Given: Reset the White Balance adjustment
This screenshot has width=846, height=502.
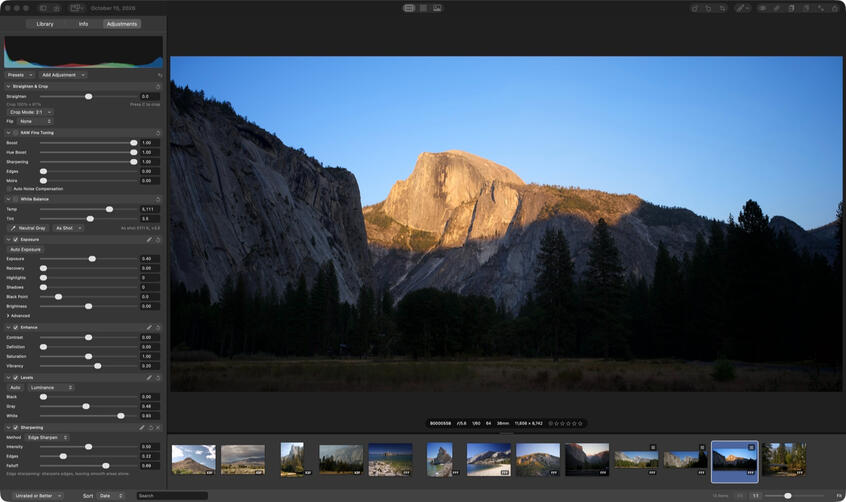Looking at the screenshot, I should pyautogui.click(x=158, y=199).
